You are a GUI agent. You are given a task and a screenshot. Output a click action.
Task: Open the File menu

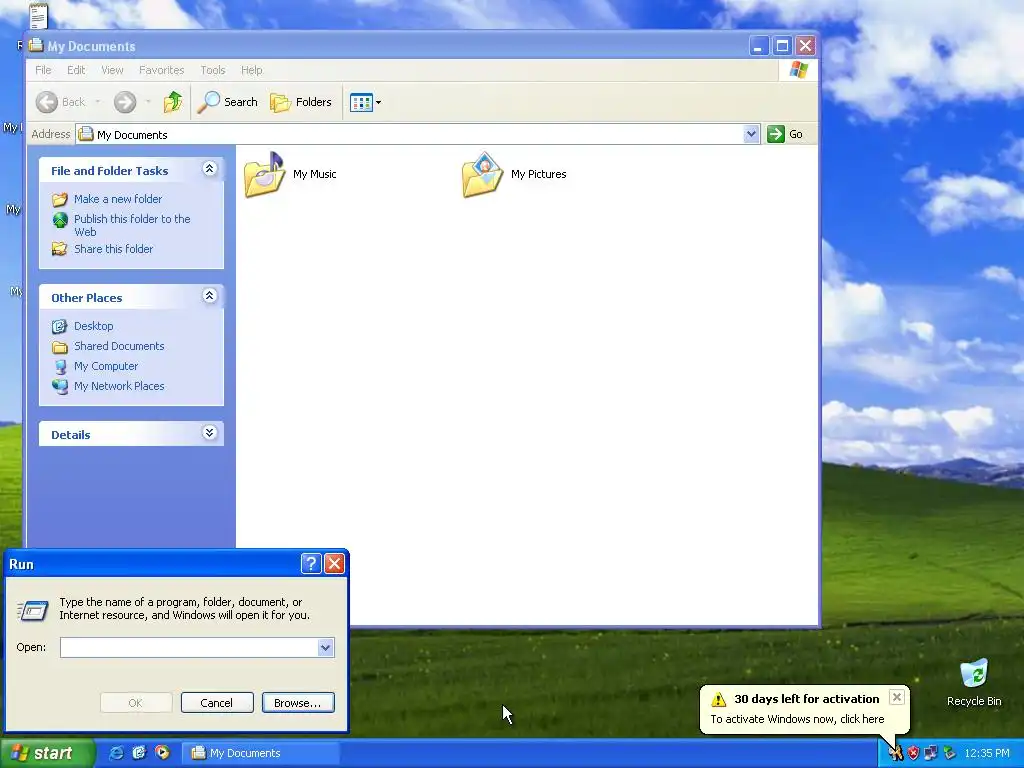point(43,70)
